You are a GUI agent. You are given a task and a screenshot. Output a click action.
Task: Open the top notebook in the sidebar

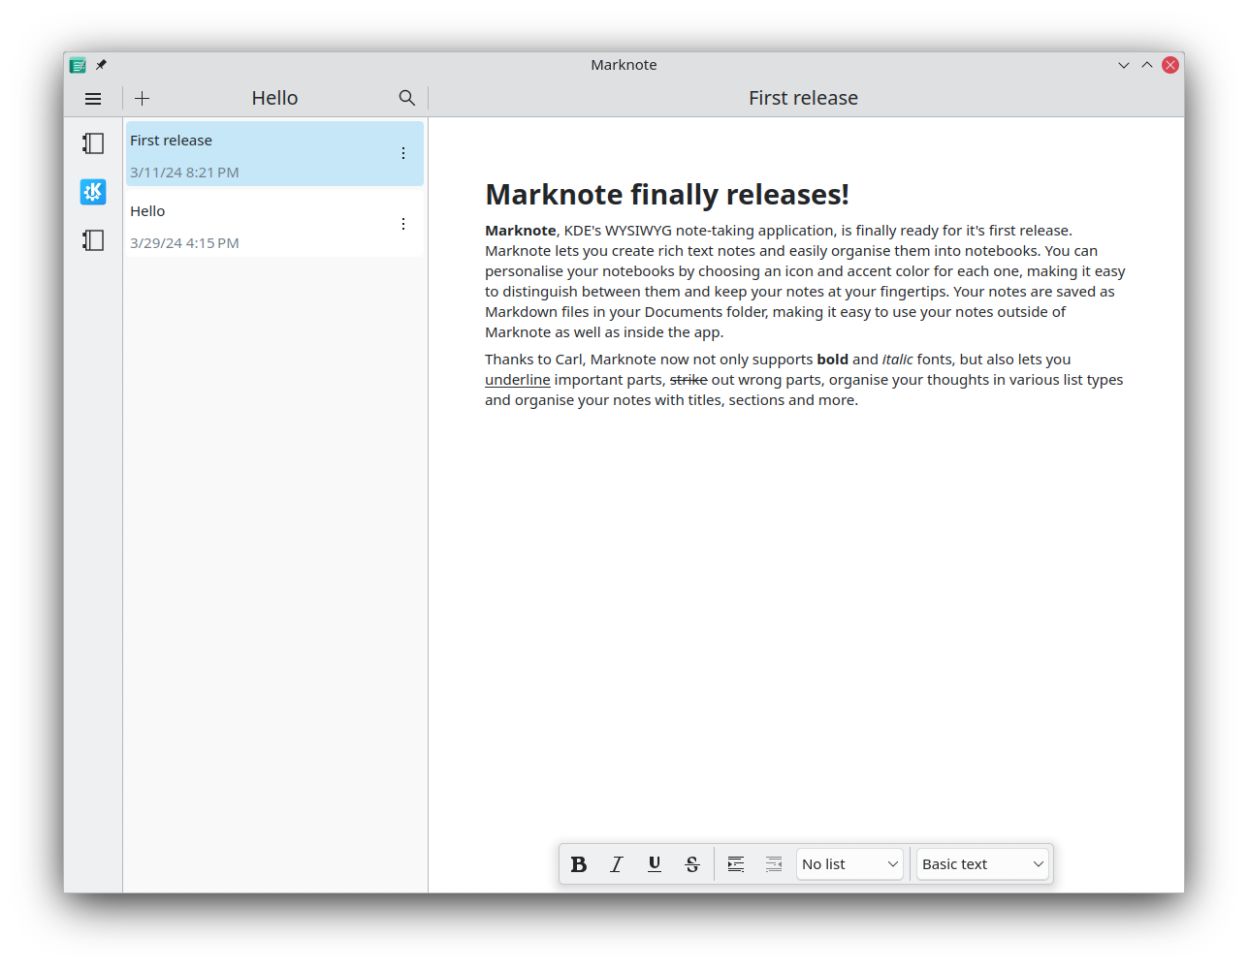click(x=91, y=144)
